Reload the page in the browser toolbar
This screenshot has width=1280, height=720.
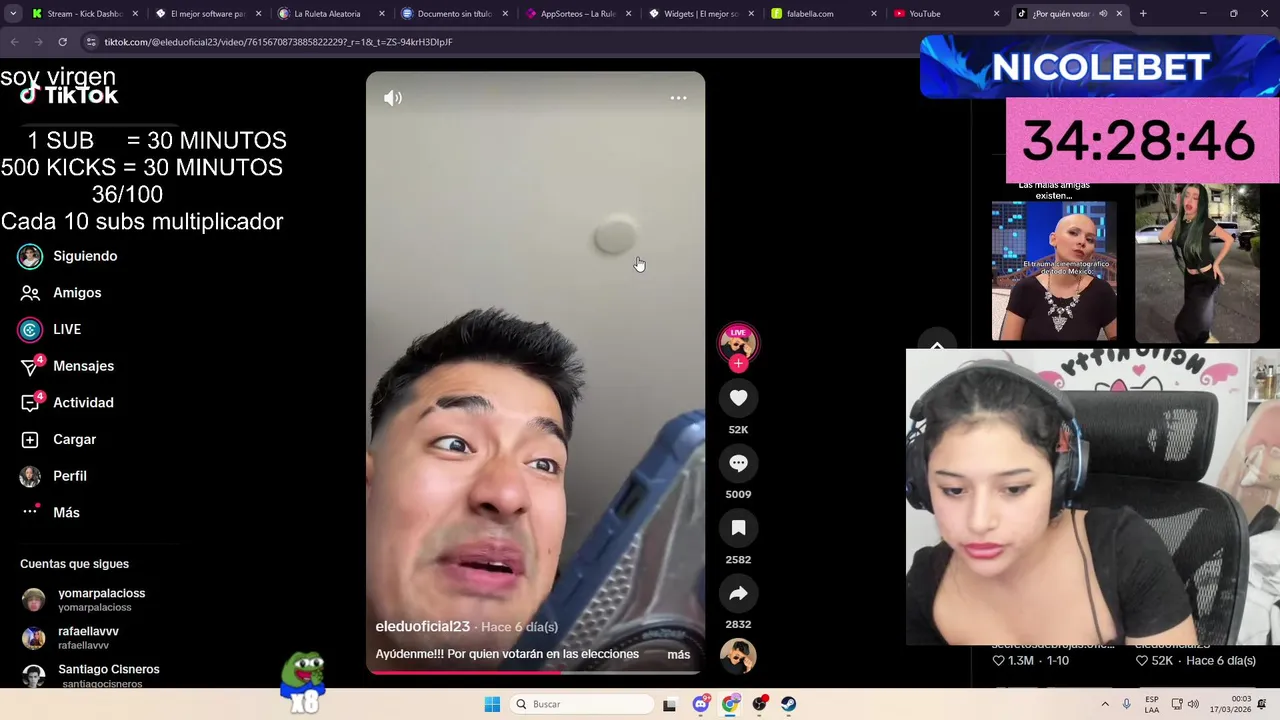[62, 42]
